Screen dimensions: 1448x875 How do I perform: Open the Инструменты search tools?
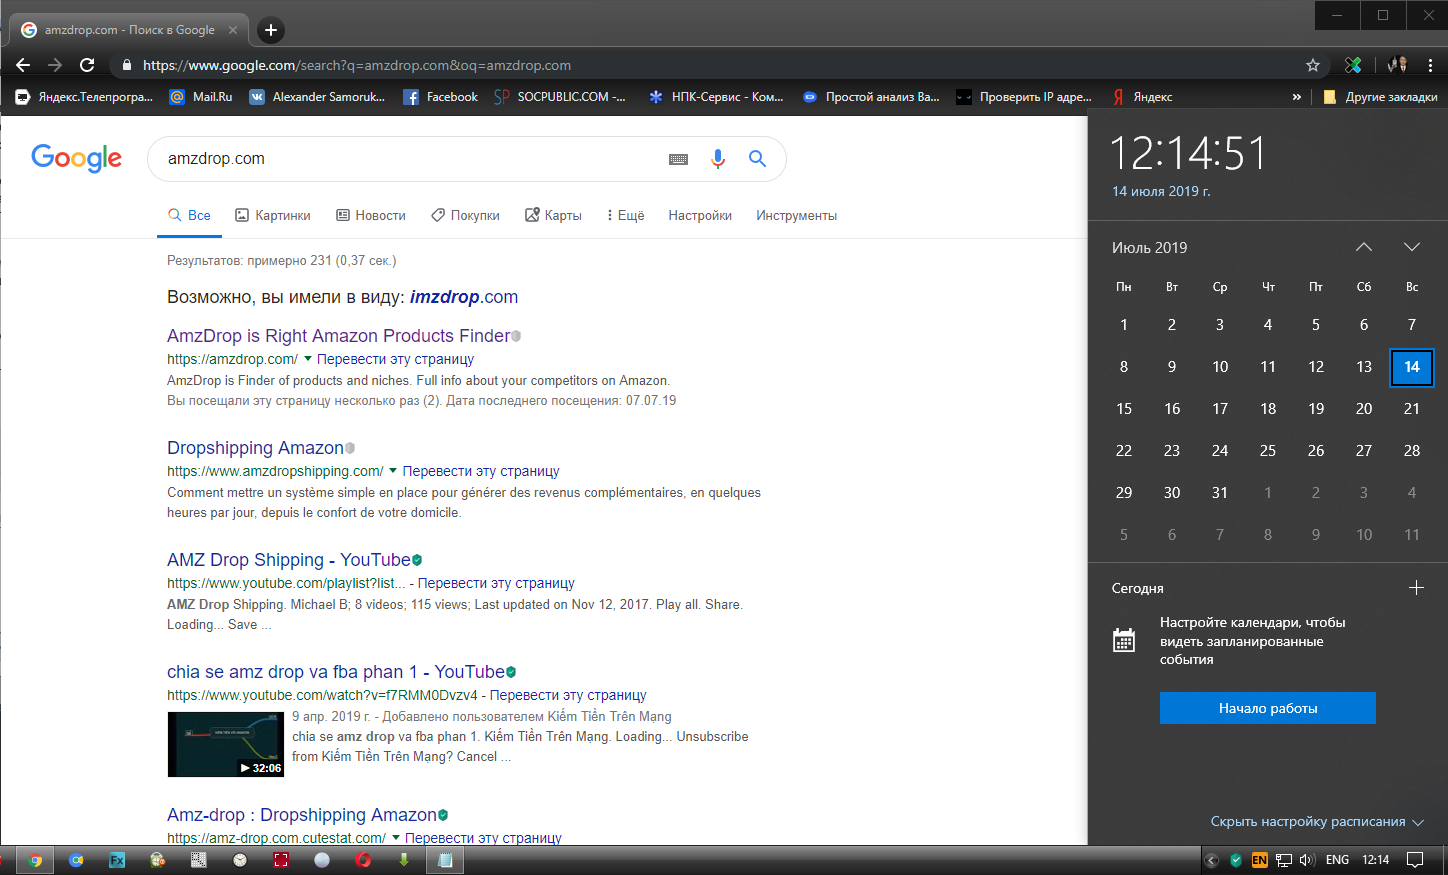pyautogui.click(x=796, y=215)
